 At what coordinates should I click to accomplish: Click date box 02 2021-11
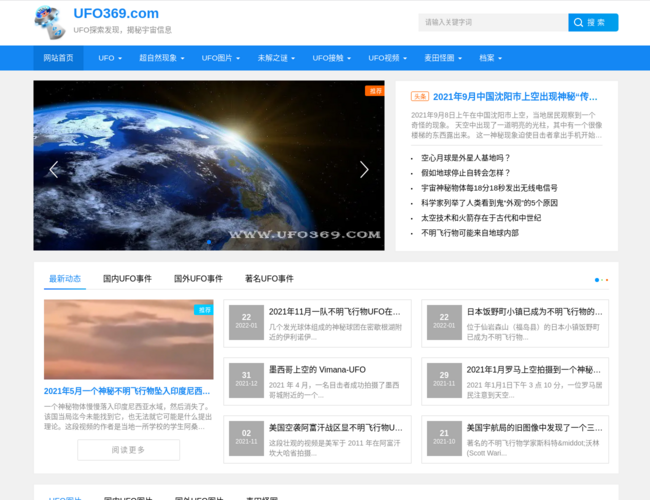tap(246, 438)
